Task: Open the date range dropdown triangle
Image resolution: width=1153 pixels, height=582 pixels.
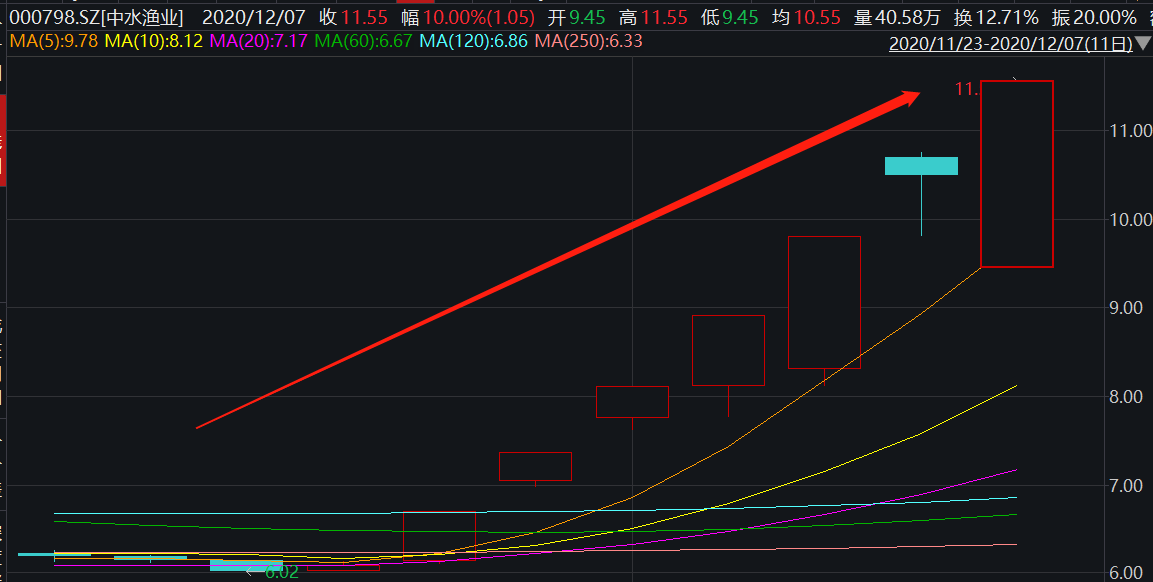Action: click(1143, 44)
